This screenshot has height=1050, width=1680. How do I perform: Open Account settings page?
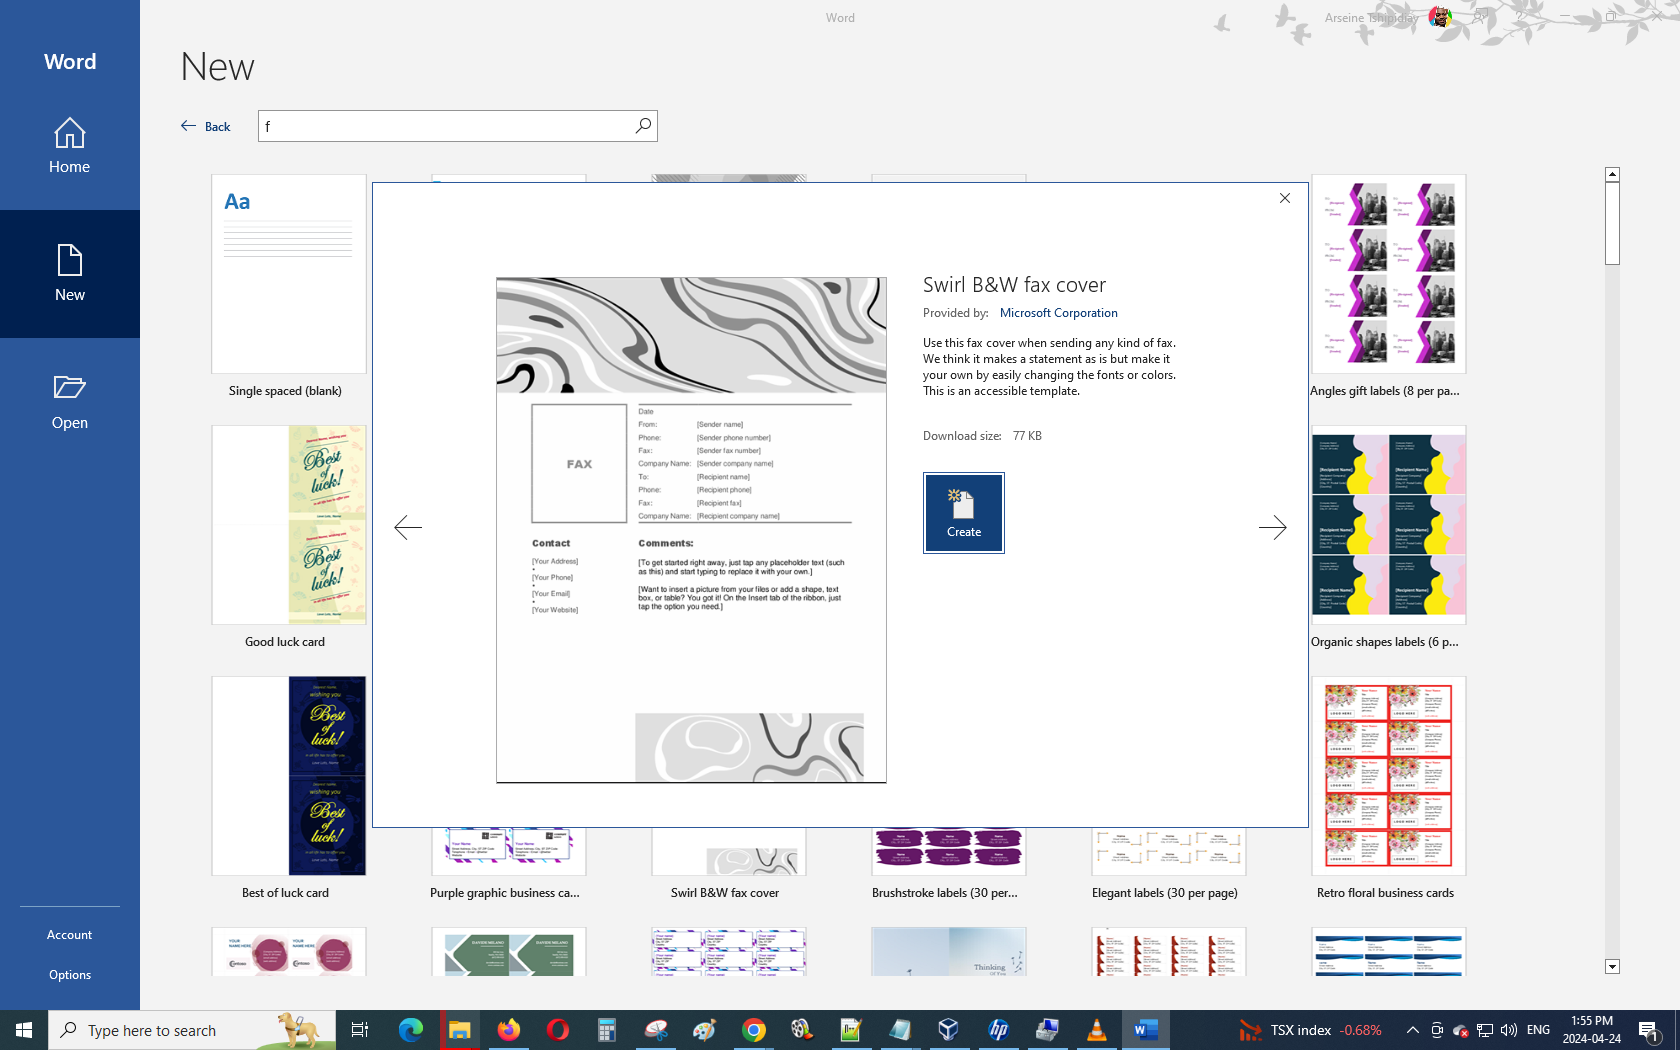[70, 935]
